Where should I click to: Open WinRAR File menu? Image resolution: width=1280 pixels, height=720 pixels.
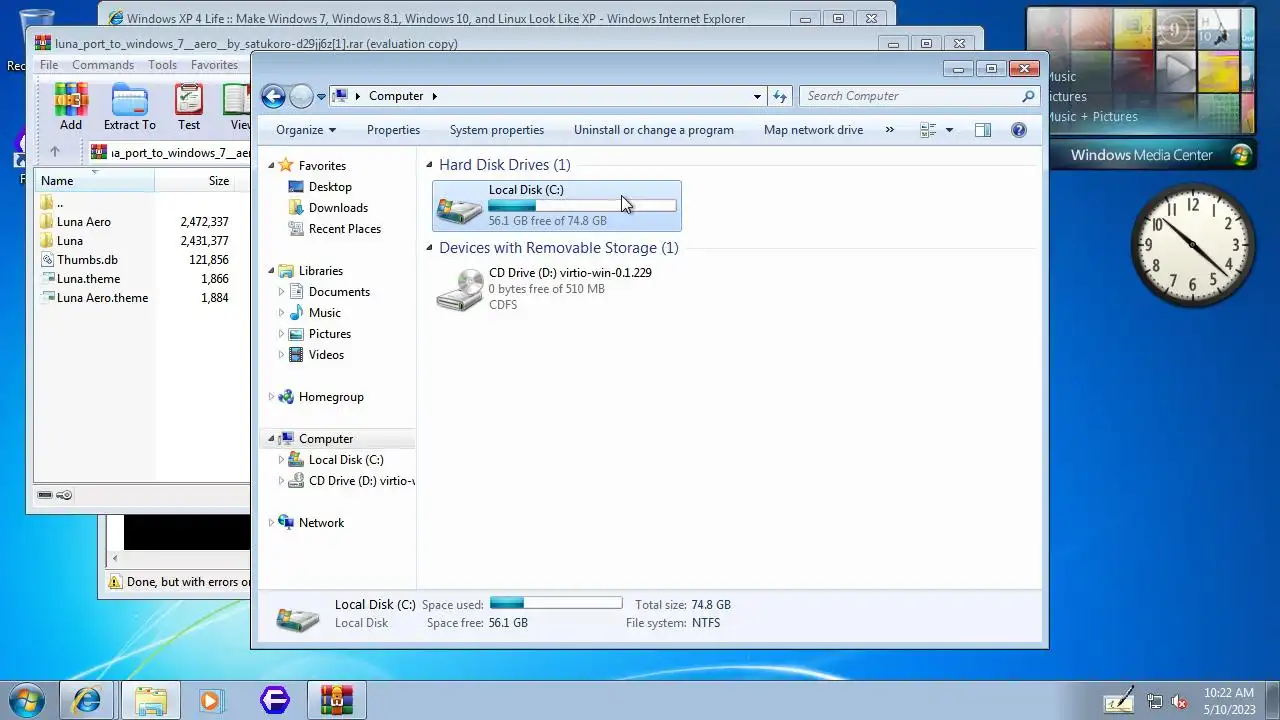coord(48,65)
